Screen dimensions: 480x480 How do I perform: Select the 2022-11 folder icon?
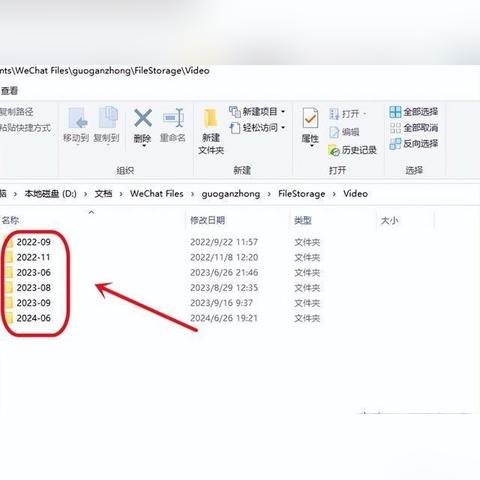click(9, 257)
